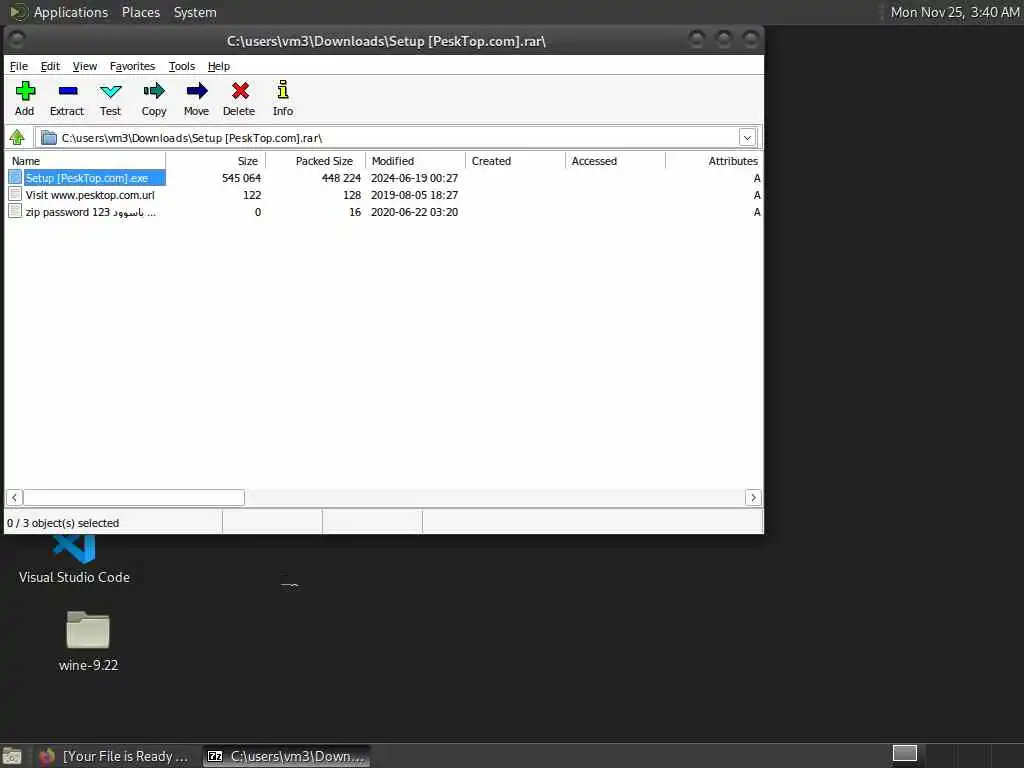The width and height of the screenshot is (1024, 768).
Task: Open the File menu
Action: 18,66
